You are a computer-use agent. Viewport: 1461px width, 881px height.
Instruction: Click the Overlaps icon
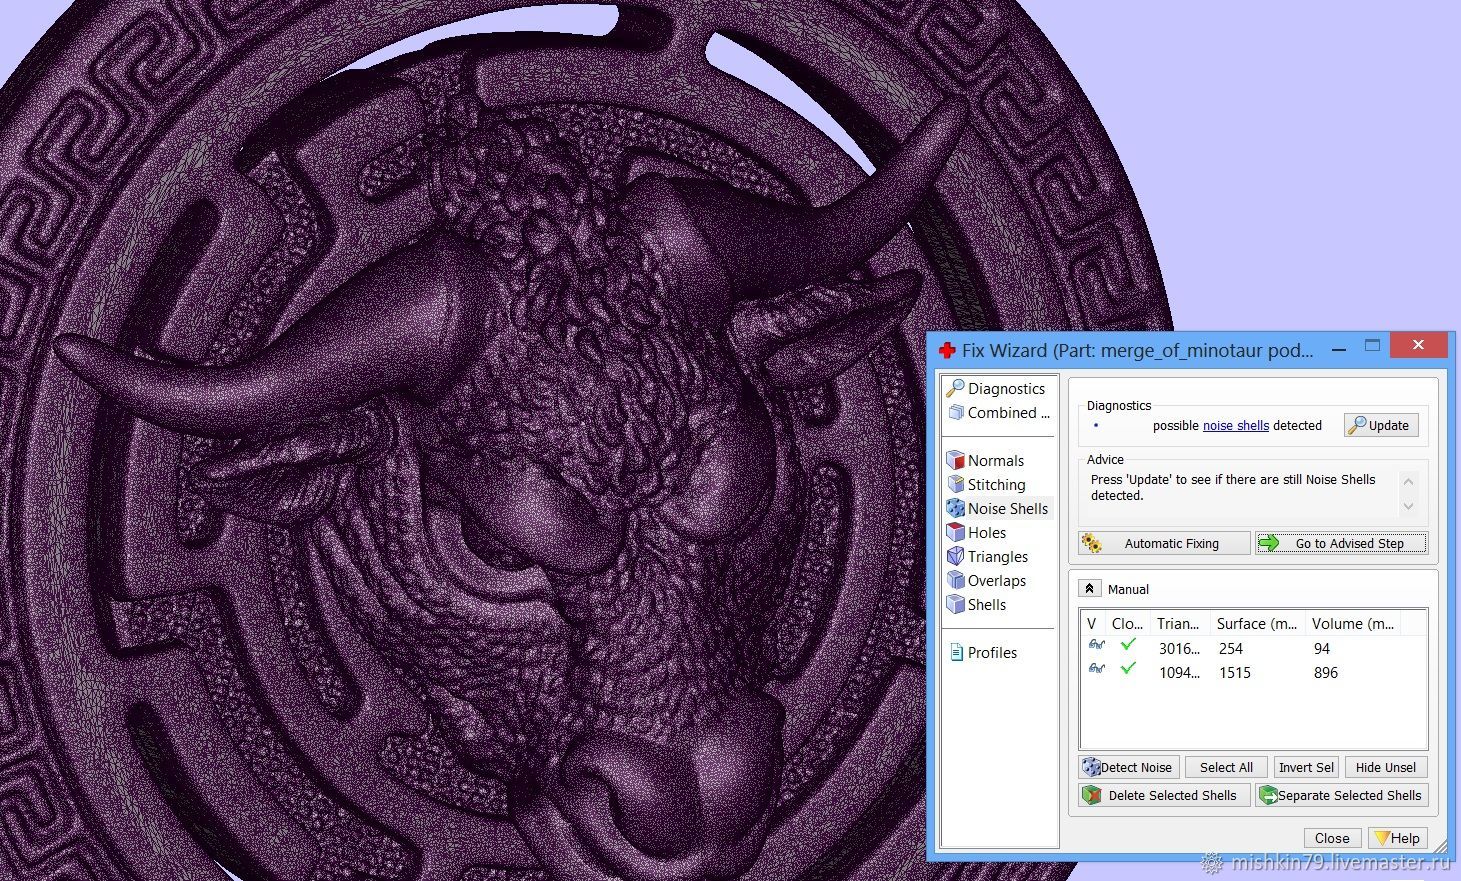(955, 580)
